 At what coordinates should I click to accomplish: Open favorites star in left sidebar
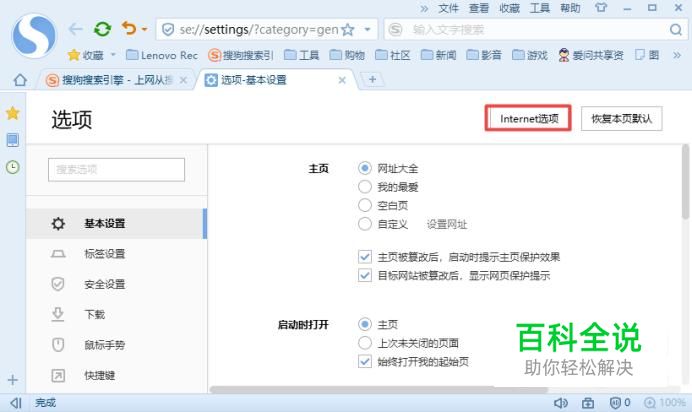tap(13, 113)
